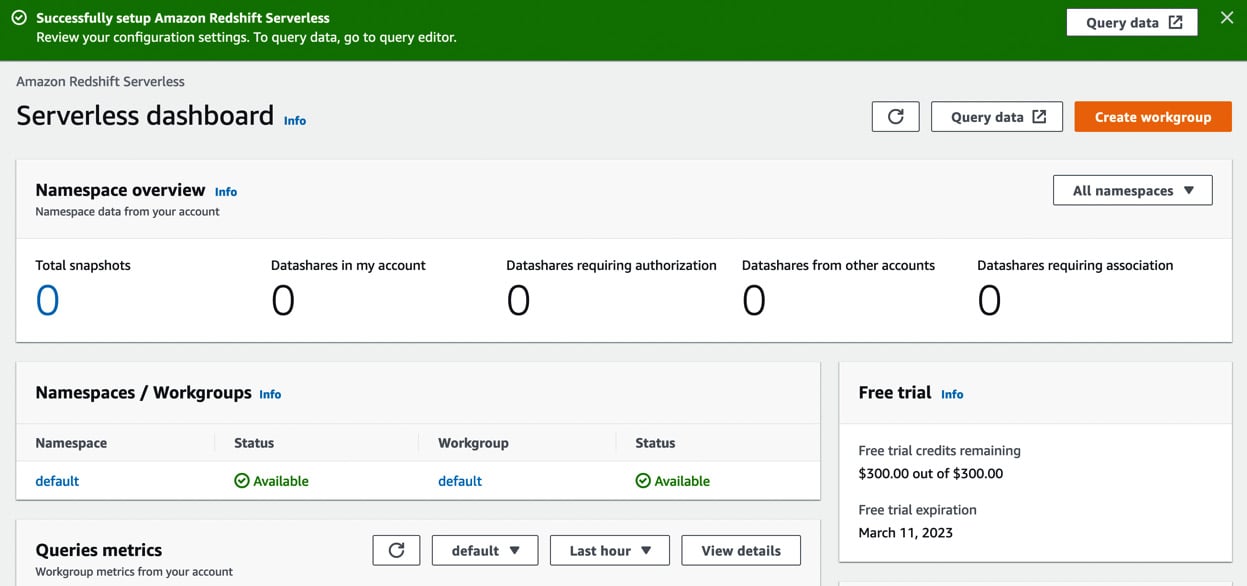Click the Free trial expiration label
The width and height of the screenshot is (1247, 586).
(x=918, y=510)
